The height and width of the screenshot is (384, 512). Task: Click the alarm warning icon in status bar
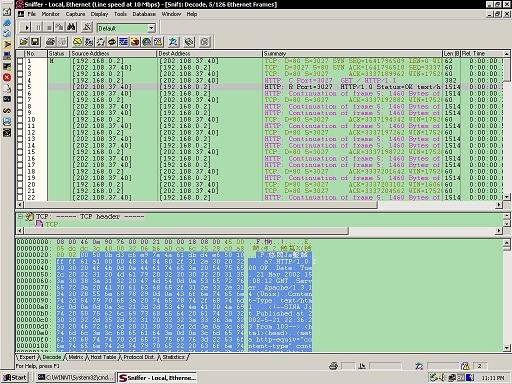(x=465, y=366)
